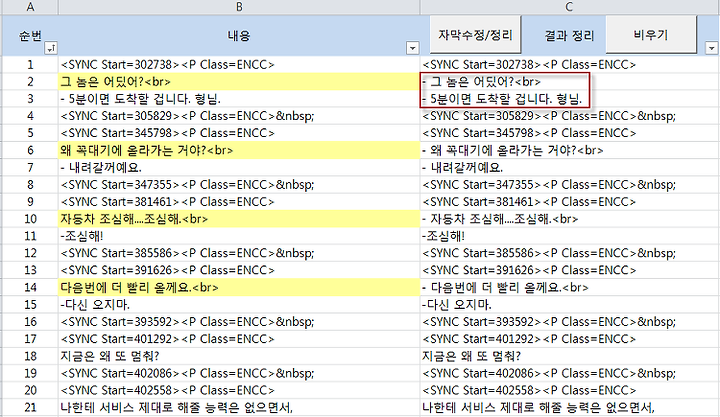Select 순번 cell numbered 6
The height and width of the screenshot is (417, 720).
coord(30,150)
